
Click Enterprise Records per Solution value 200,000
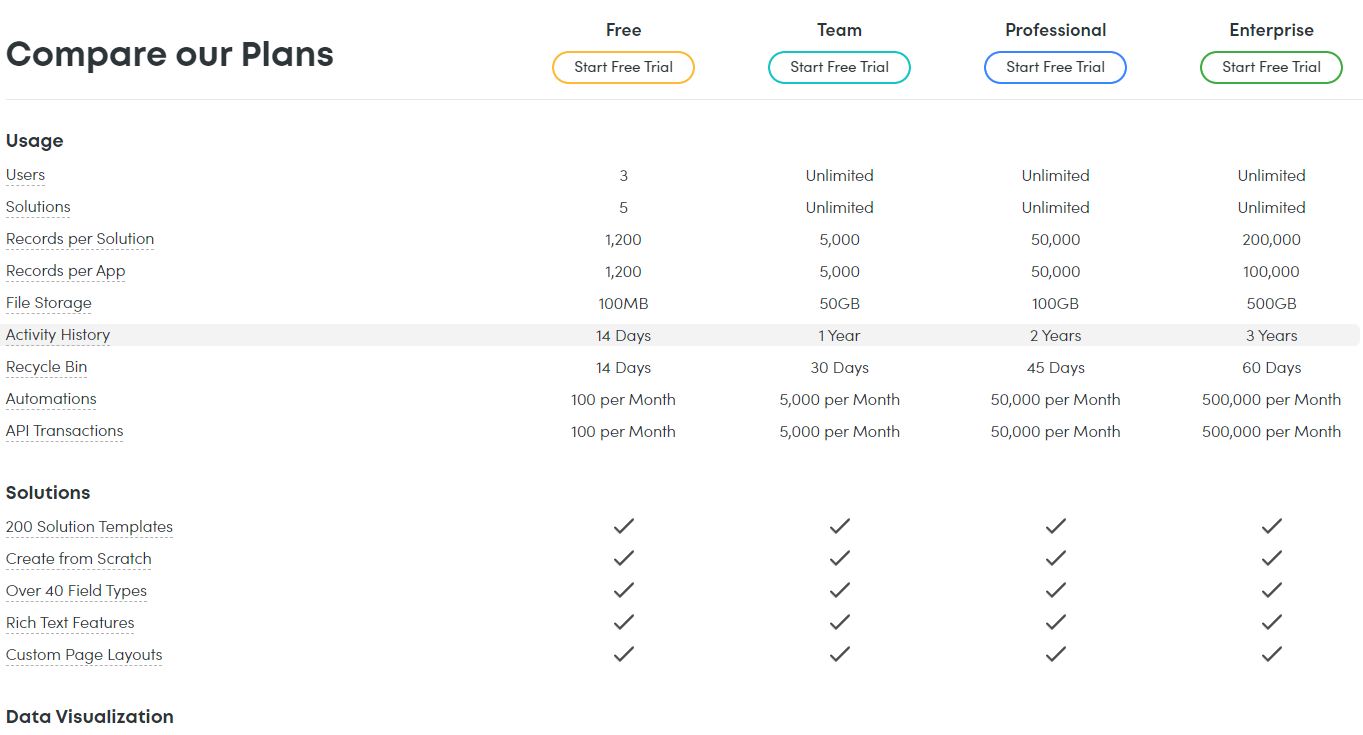tap(1271, 240)
